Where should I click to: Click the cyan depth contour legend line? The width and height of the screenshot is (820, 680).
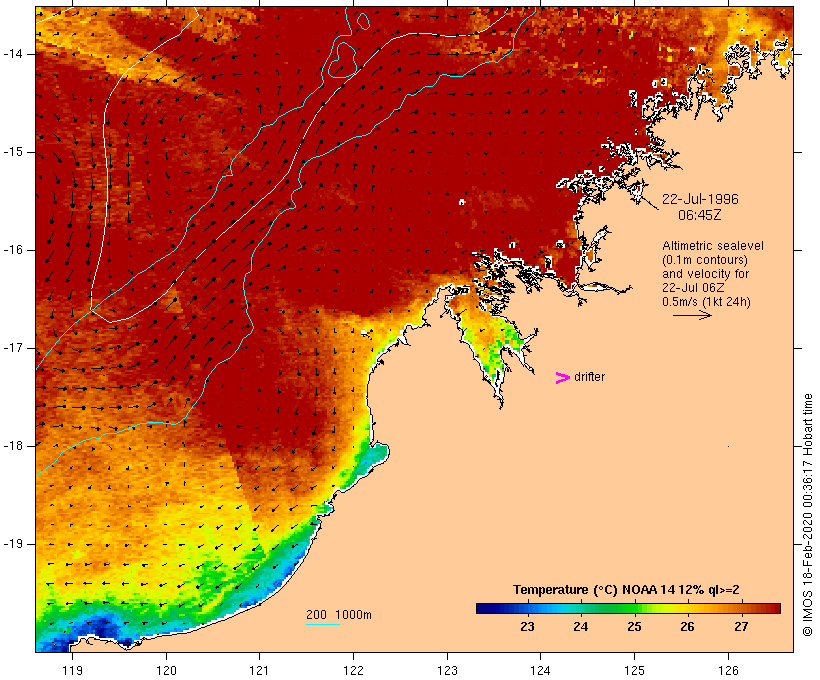point(323,624)
